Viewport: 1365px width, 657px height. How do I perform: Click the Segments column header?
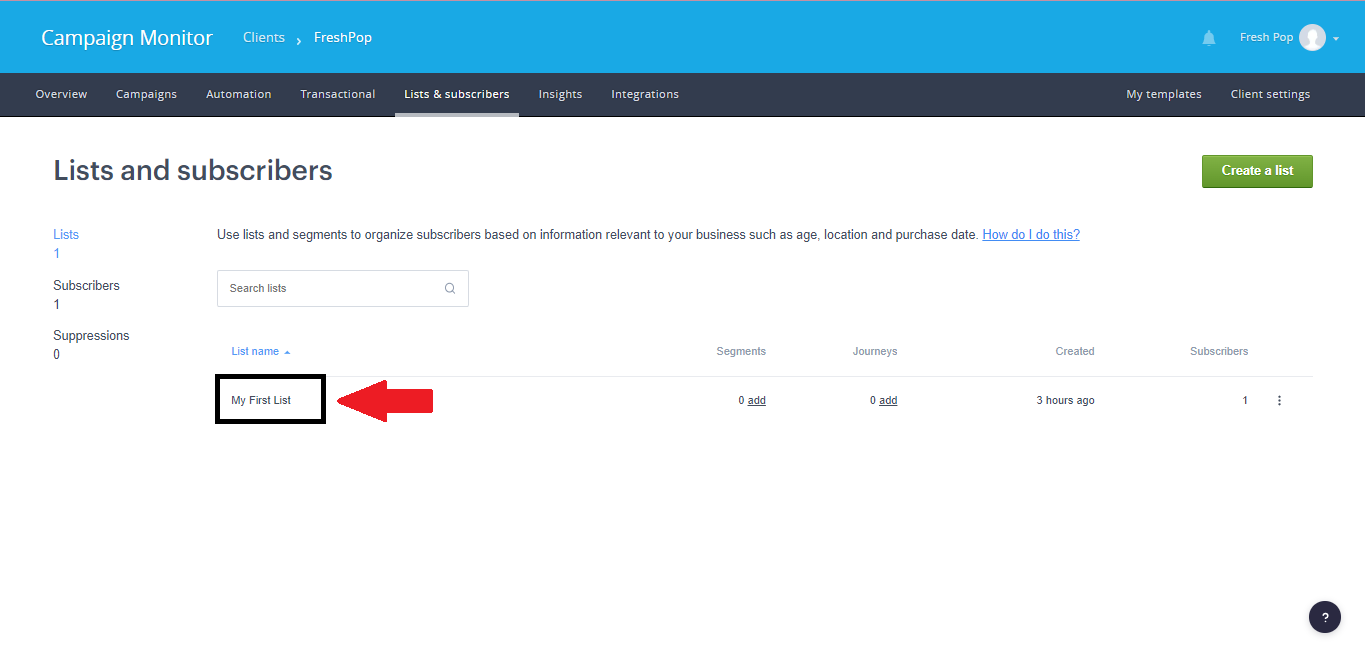[x=741, y=351]
